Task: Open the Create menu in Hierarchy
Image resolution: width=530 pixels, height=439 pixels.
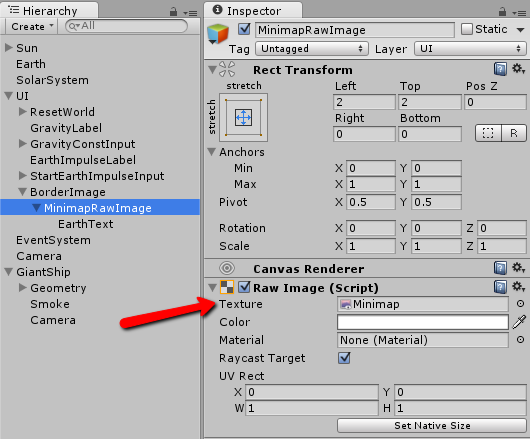Action: point(32,26)
